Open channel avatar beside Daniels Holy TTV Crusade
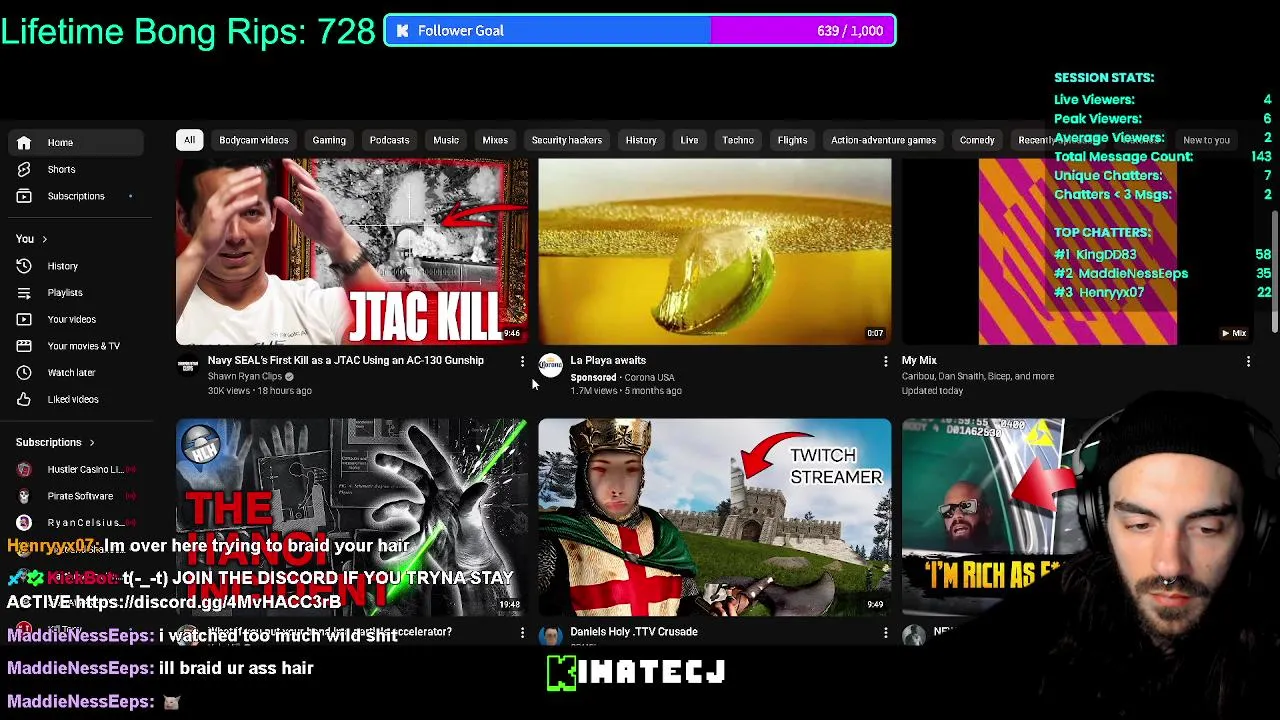Image resolution: width=1280 pixels, height=720 pixels. coord(551,636)
